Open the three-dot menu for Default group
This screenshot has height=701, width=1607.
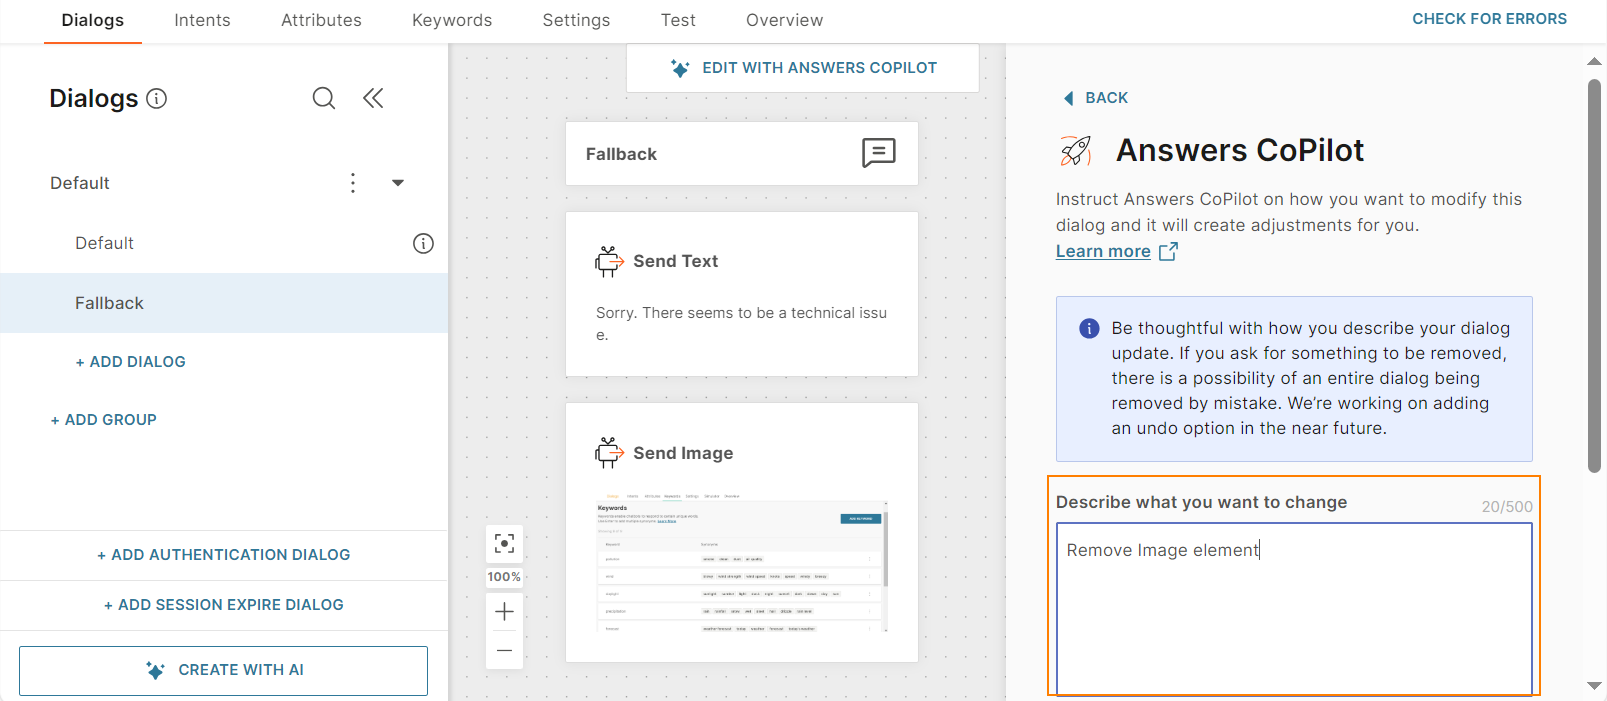353,183
